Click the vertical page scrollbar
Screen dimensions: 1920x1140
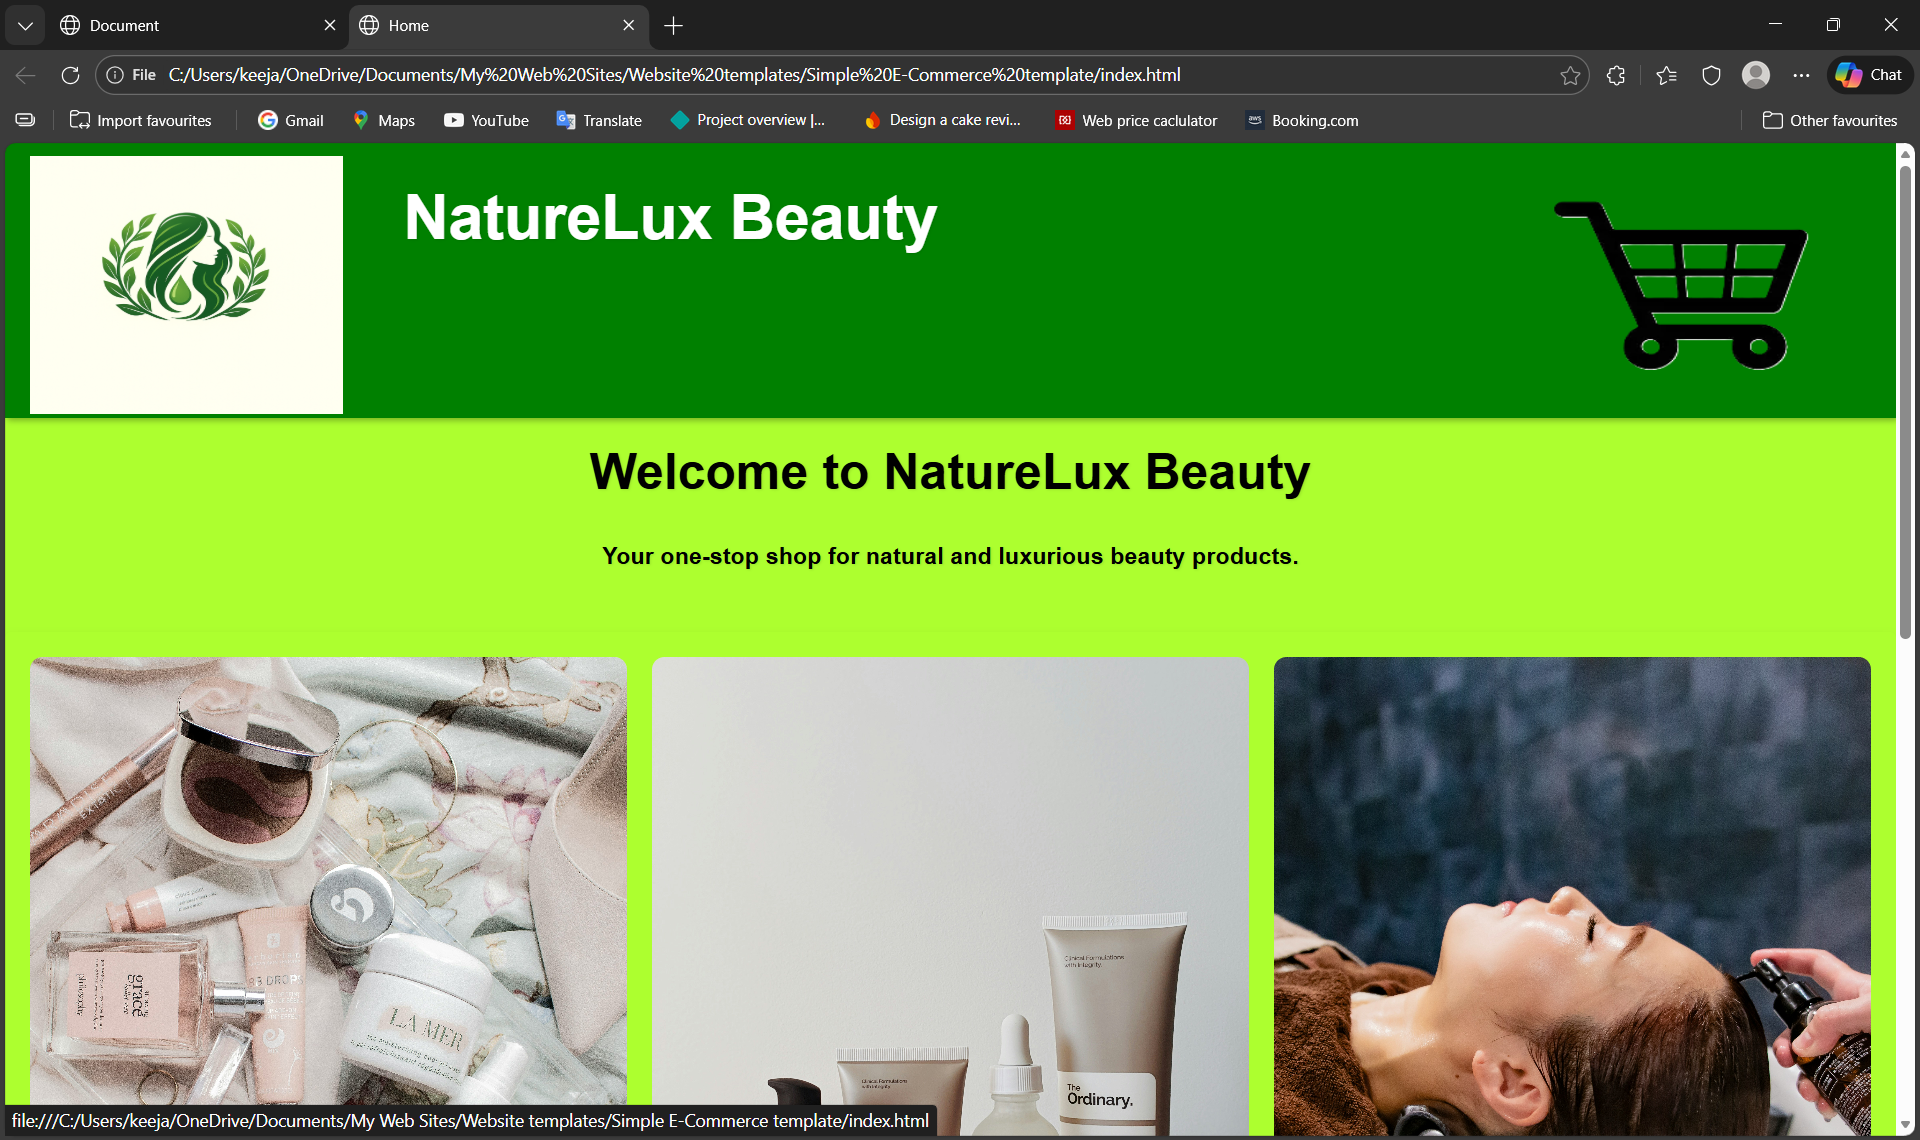[x=1905, y=400]
